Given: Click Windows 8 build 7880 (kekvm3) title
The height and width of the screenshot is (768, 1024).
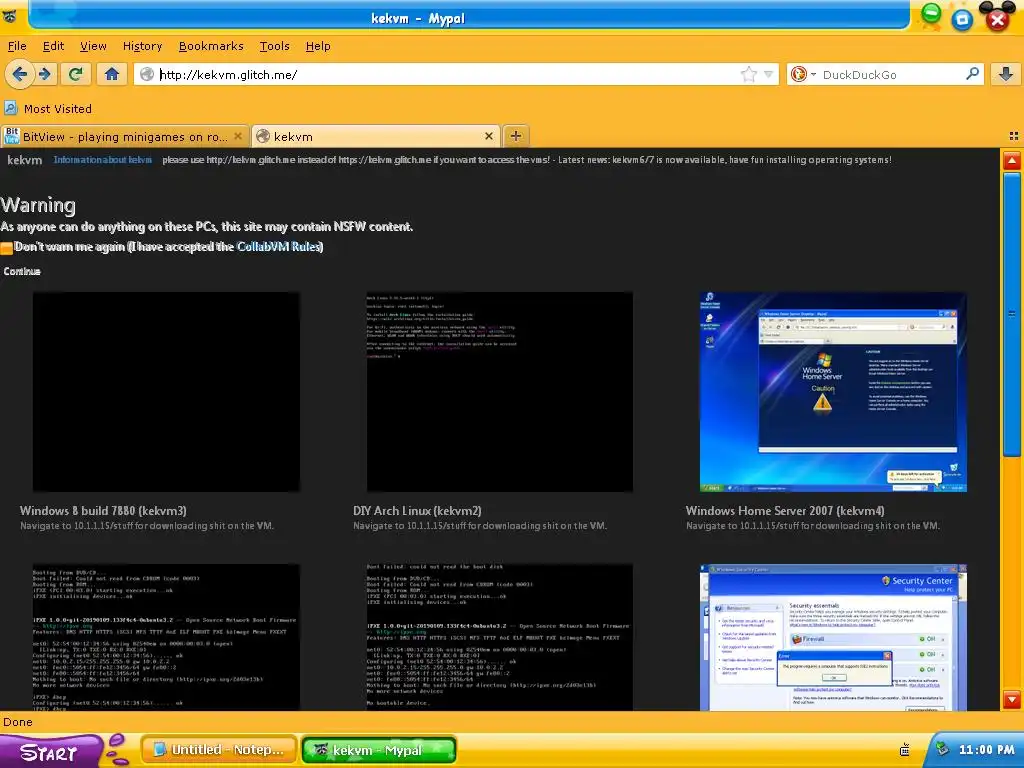Looking at the screenshot, I should (x=103, y=511).
